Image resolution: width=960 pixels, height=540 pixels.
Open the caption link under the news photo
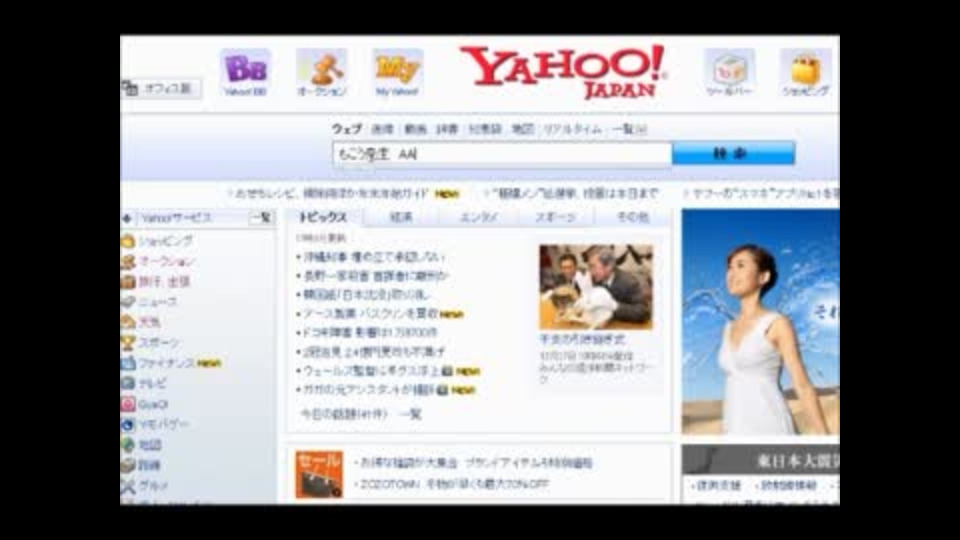[582, 339]
